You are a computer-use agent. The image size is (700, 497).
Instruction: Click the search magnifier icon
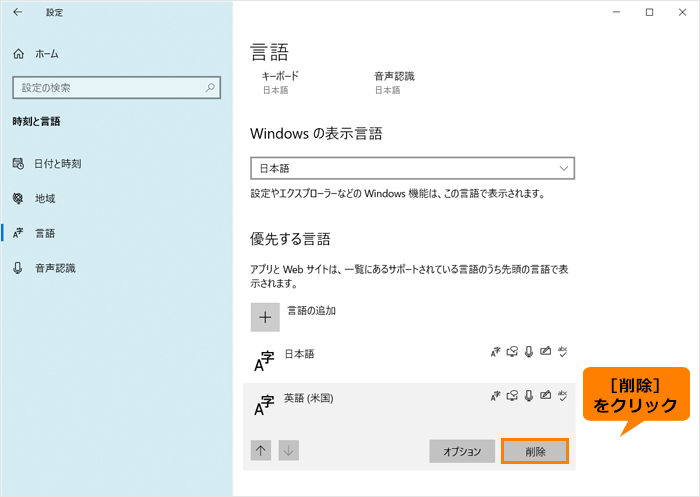(210, 88)
